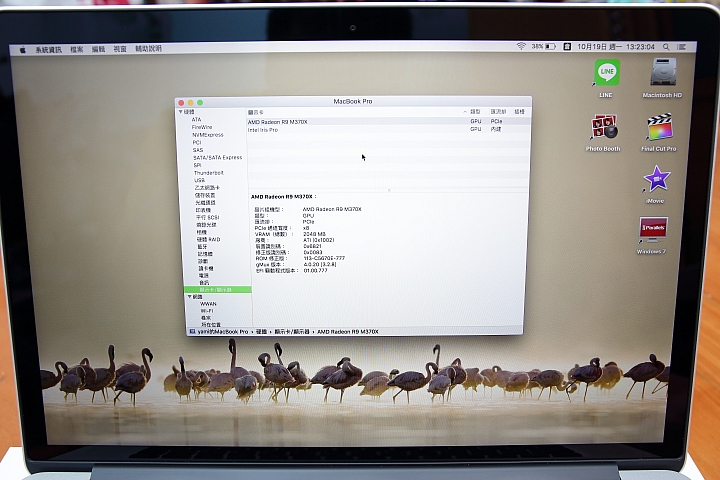Viewport: 720px width, 480px height.
Task: Click the date and time in menu bar
Action: coord(616,47)
